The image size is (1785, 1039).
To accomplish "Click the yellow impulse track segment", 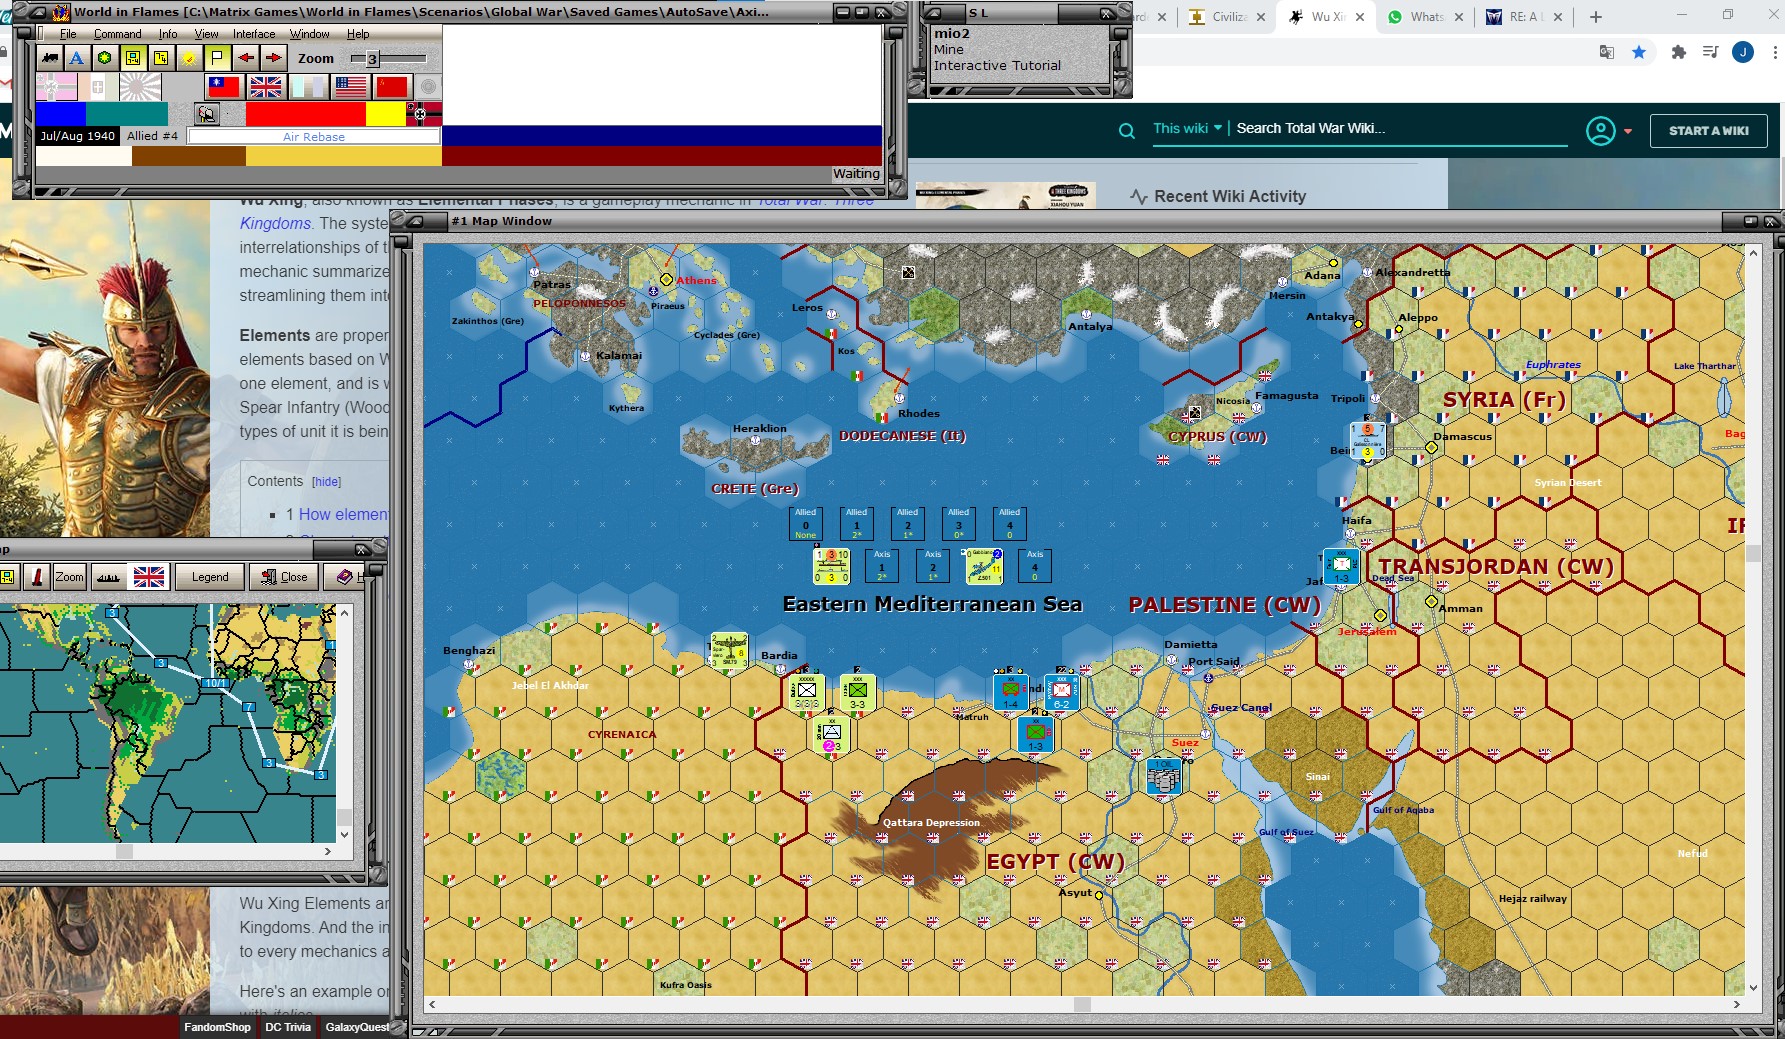I will 386,114.
